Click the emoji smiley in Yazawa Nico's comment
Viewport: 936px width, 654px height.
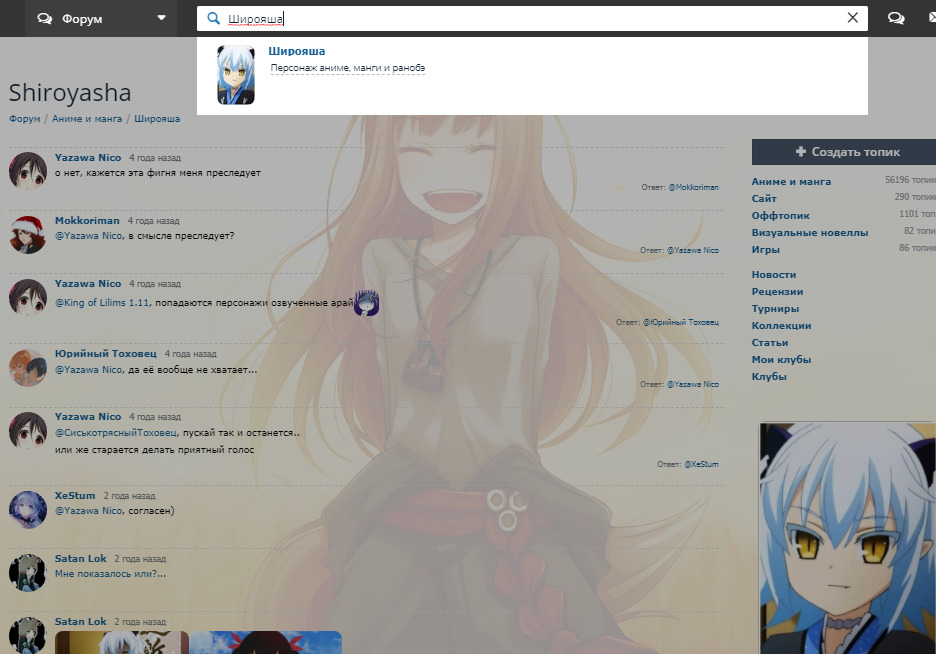coord(366,303)
